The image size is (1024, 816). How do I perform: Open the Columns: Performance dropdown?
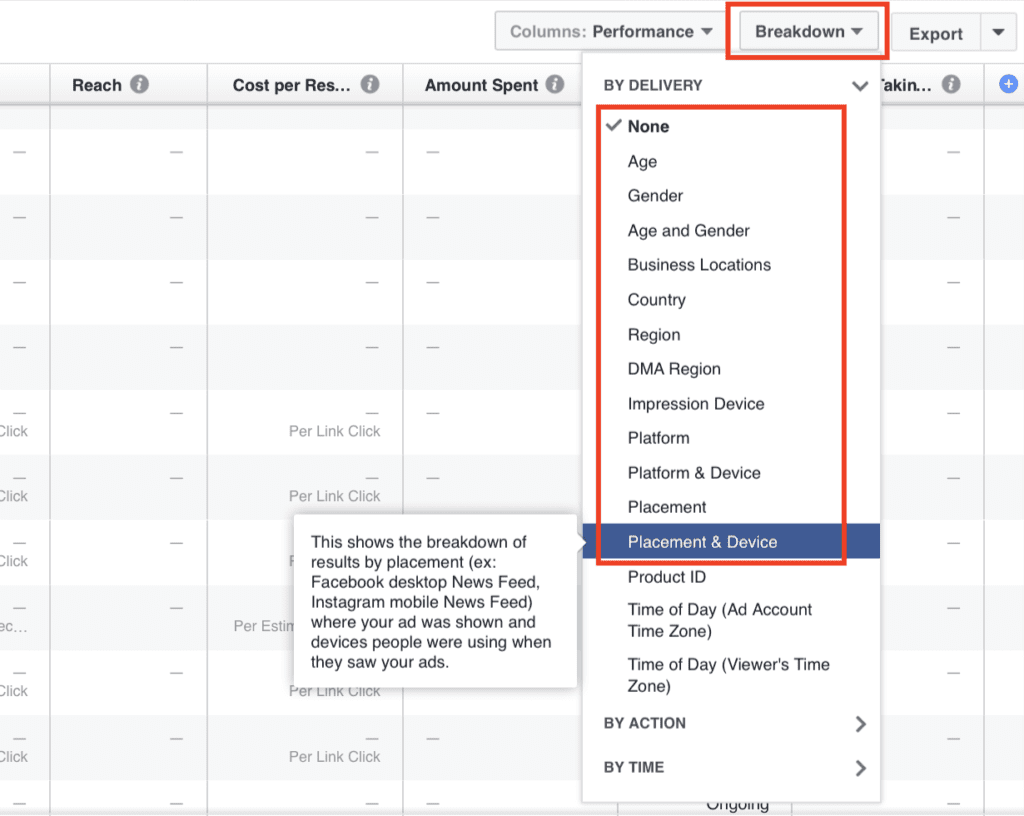point(610,31)
